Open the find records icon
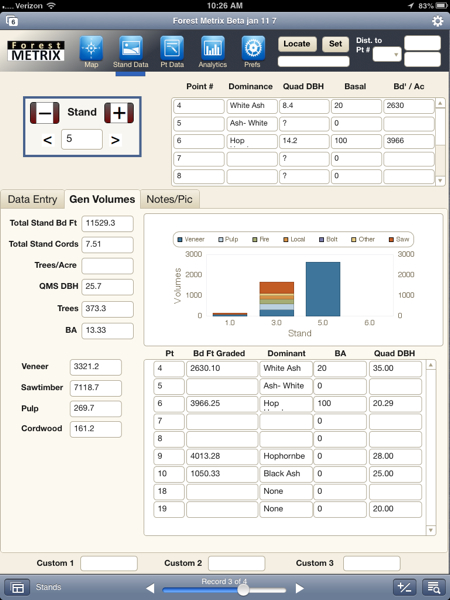Screen dimensions: 450x600 (434, 587)
